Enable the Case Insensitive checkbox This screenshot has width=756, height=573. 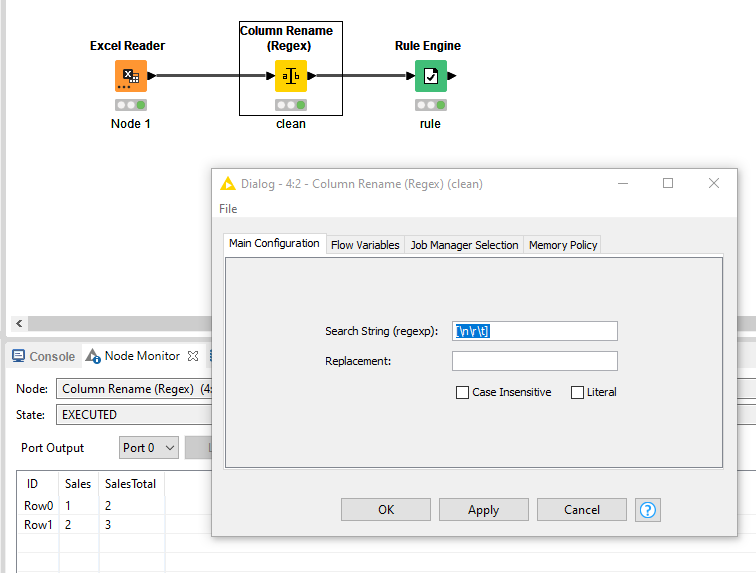(x=462, y=393)
